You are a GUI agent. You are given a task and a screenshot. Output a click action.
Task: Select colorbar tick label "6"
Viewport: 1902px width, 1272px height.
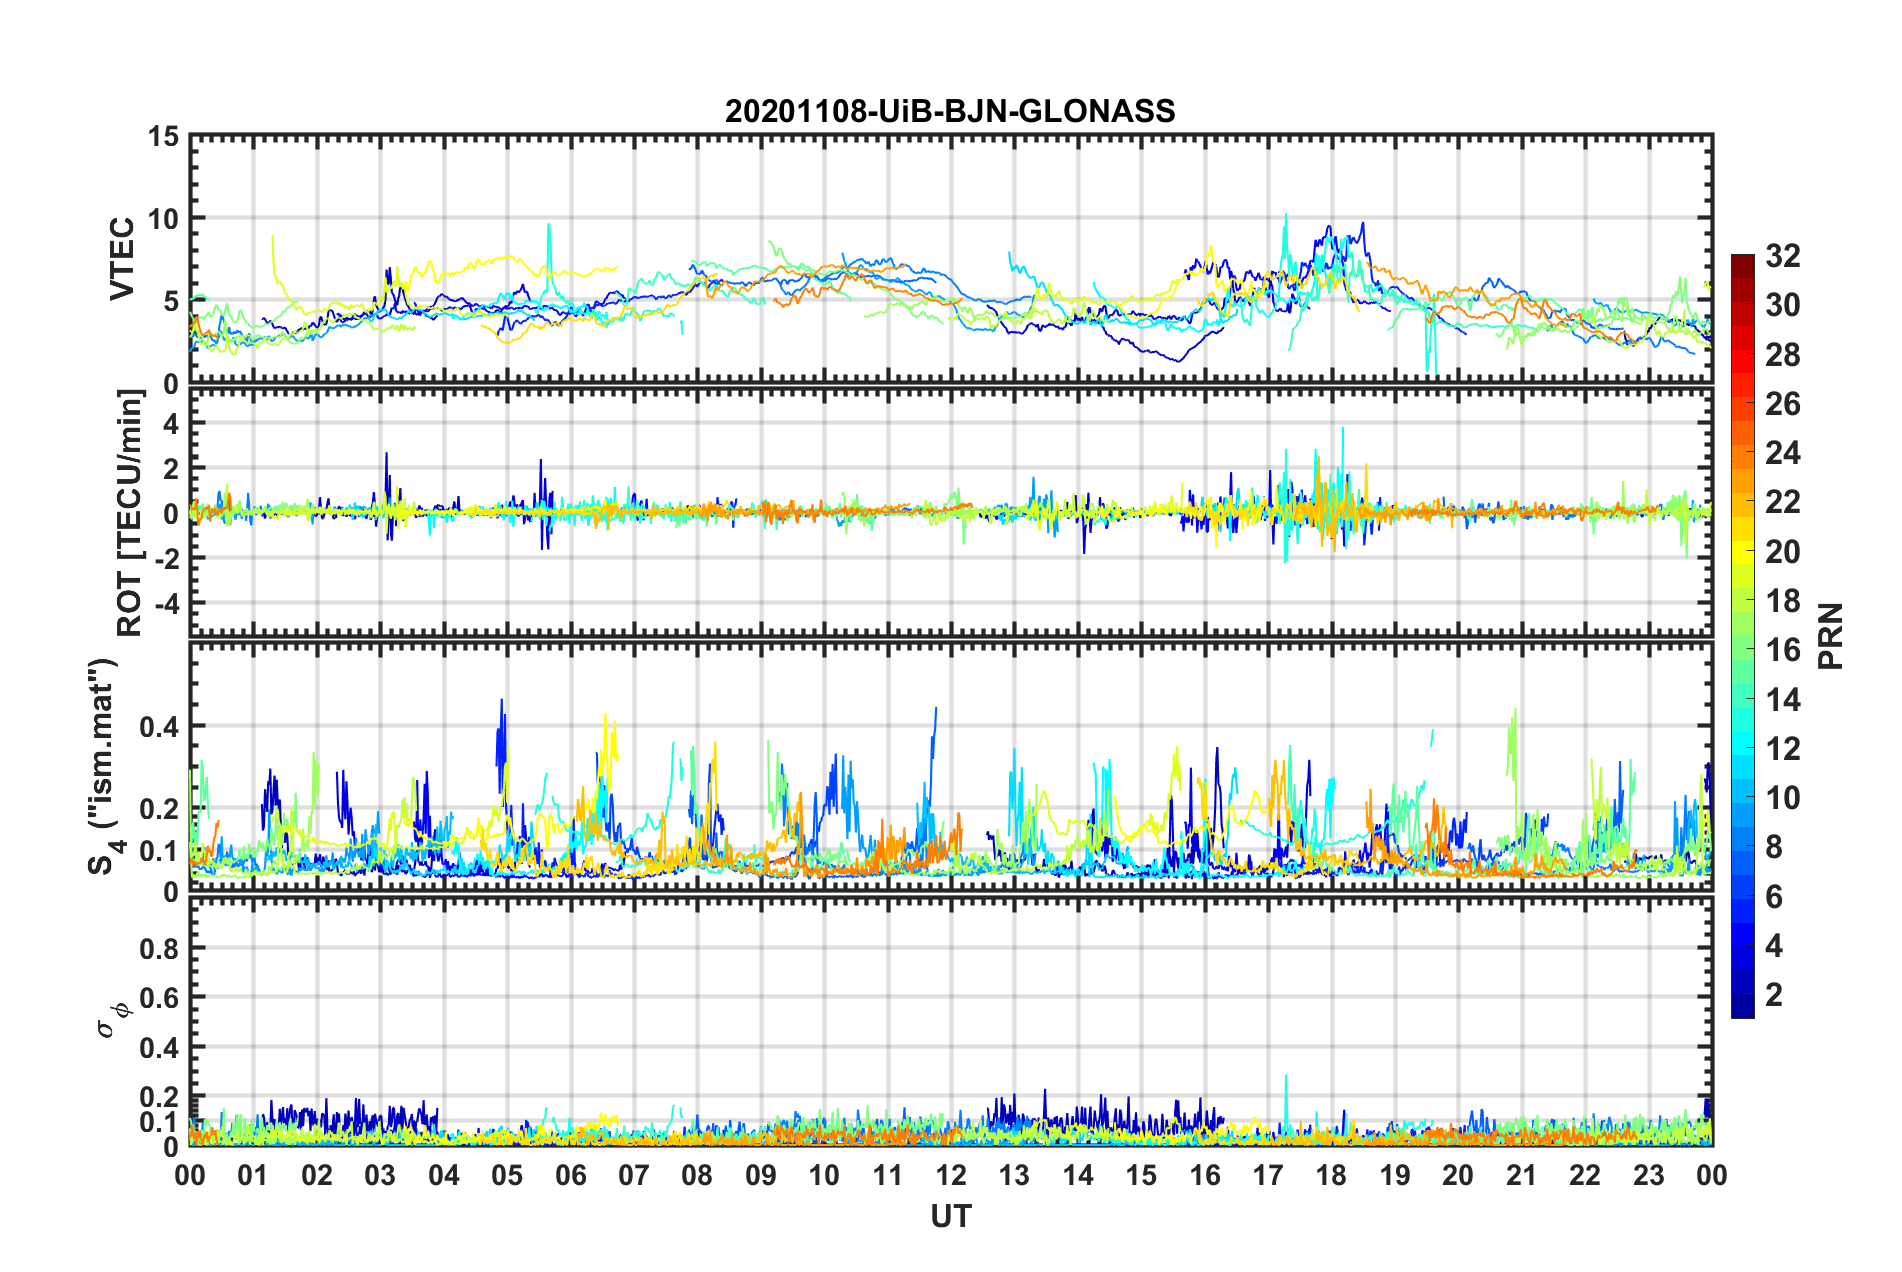[1774, 897]
